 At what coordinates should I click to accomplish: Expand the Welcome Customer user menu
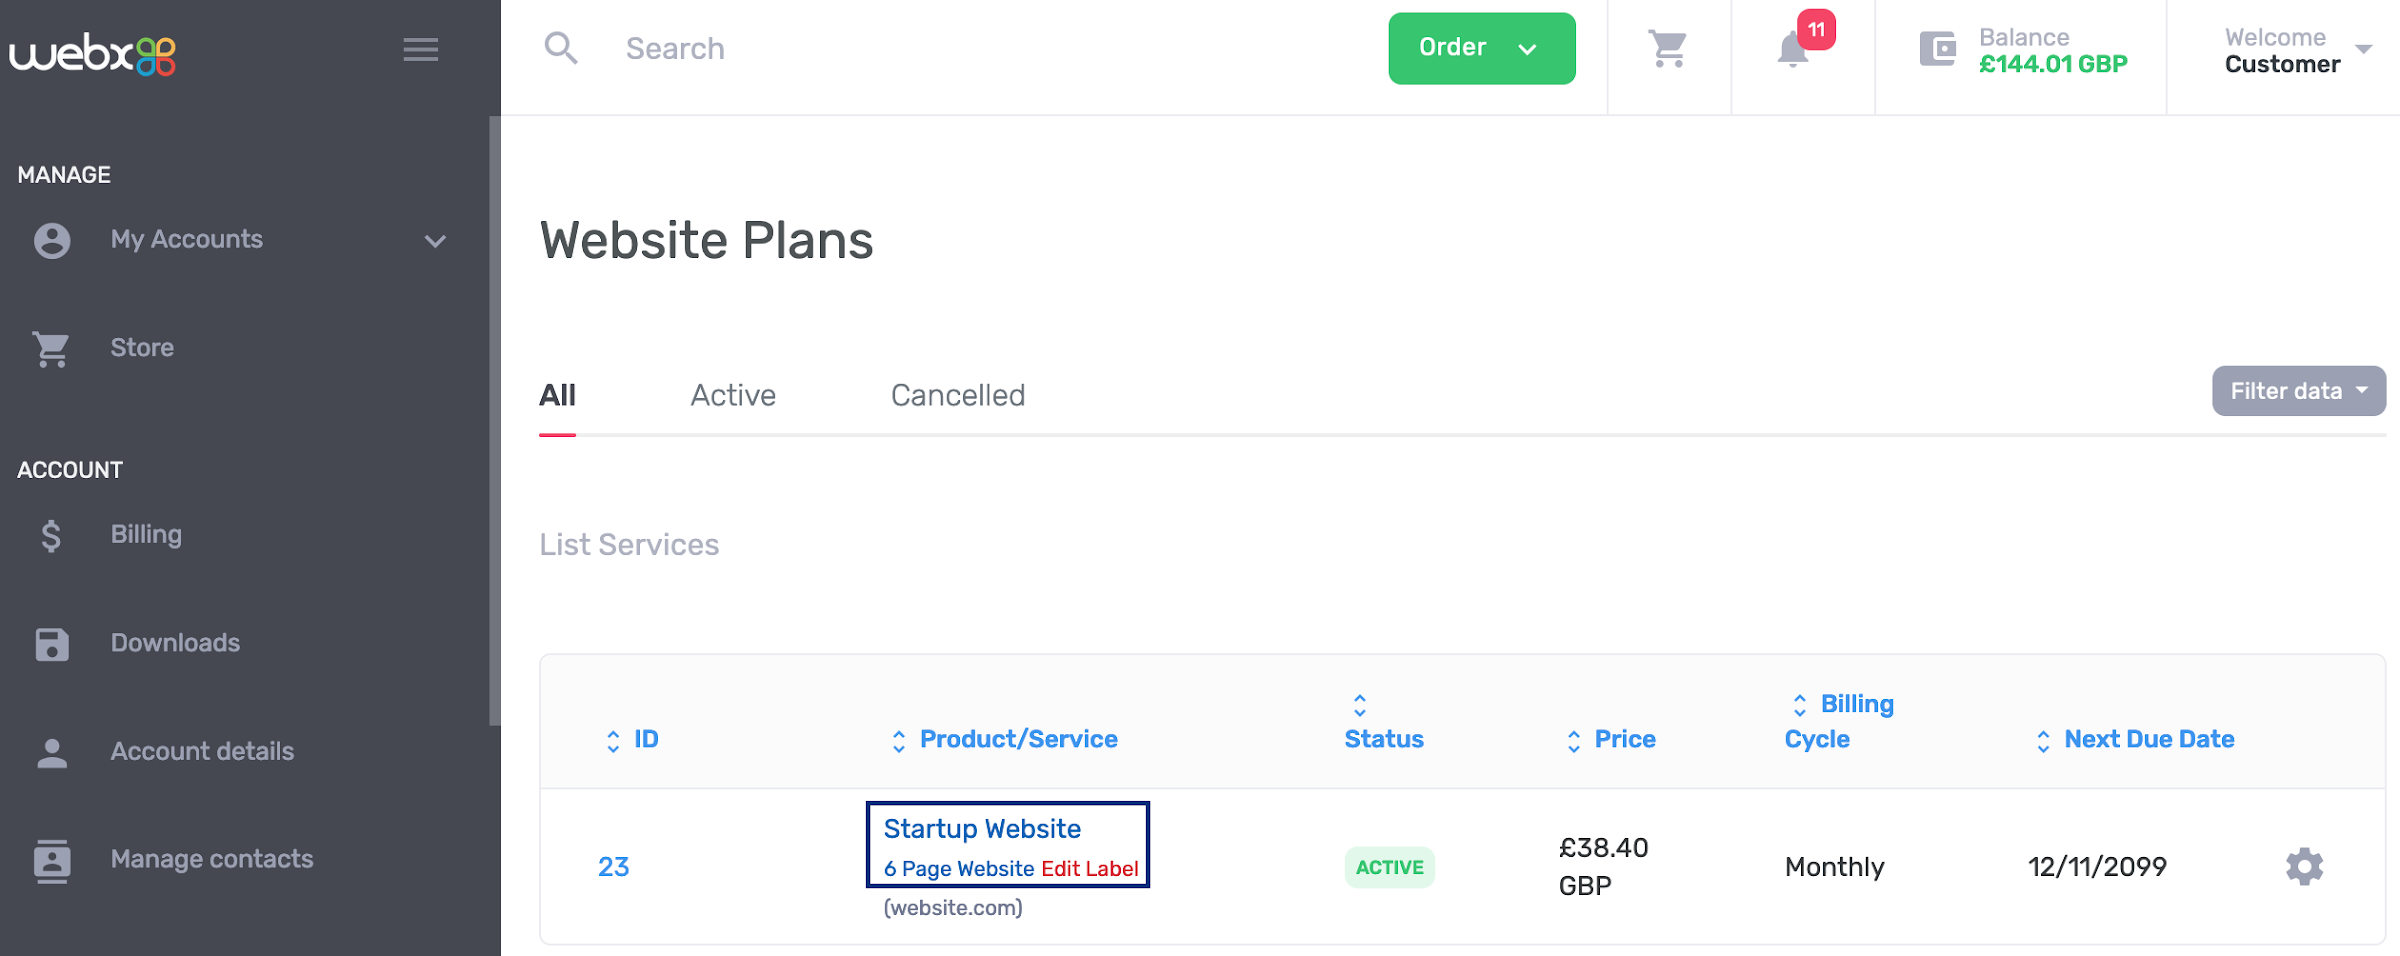point(2296,50)
